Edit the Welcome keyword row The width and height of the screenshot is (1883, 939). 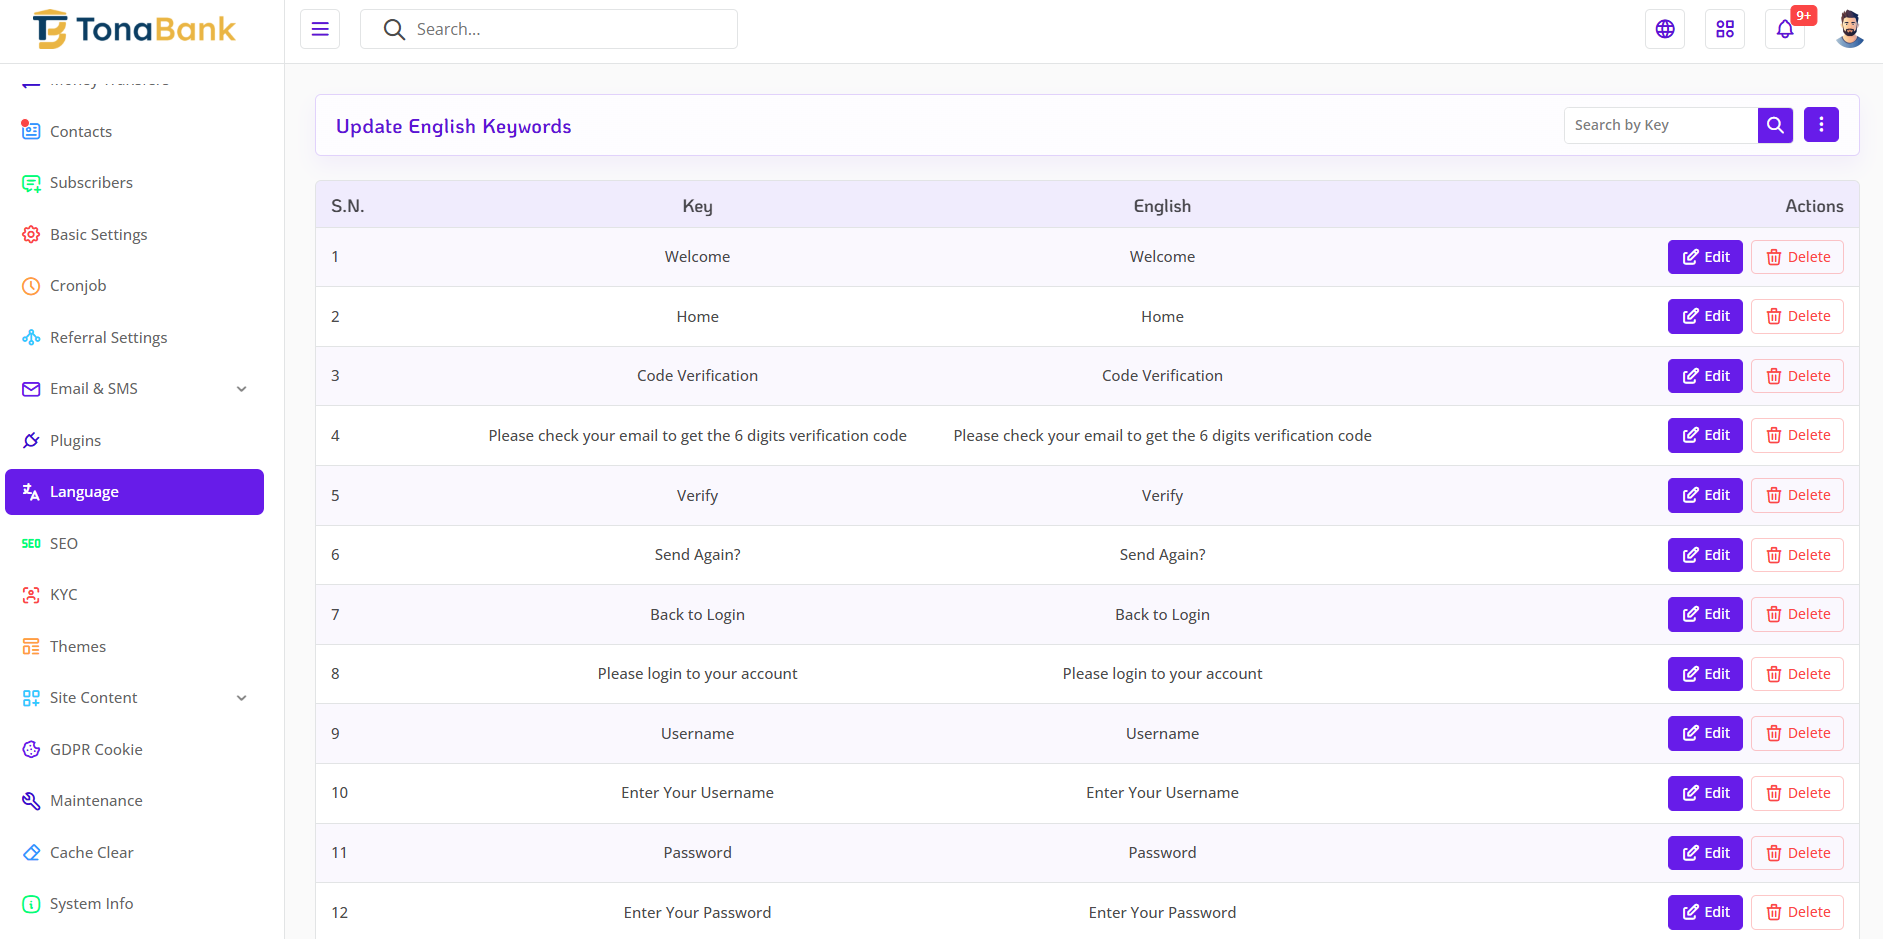[x=1705, y=257]
